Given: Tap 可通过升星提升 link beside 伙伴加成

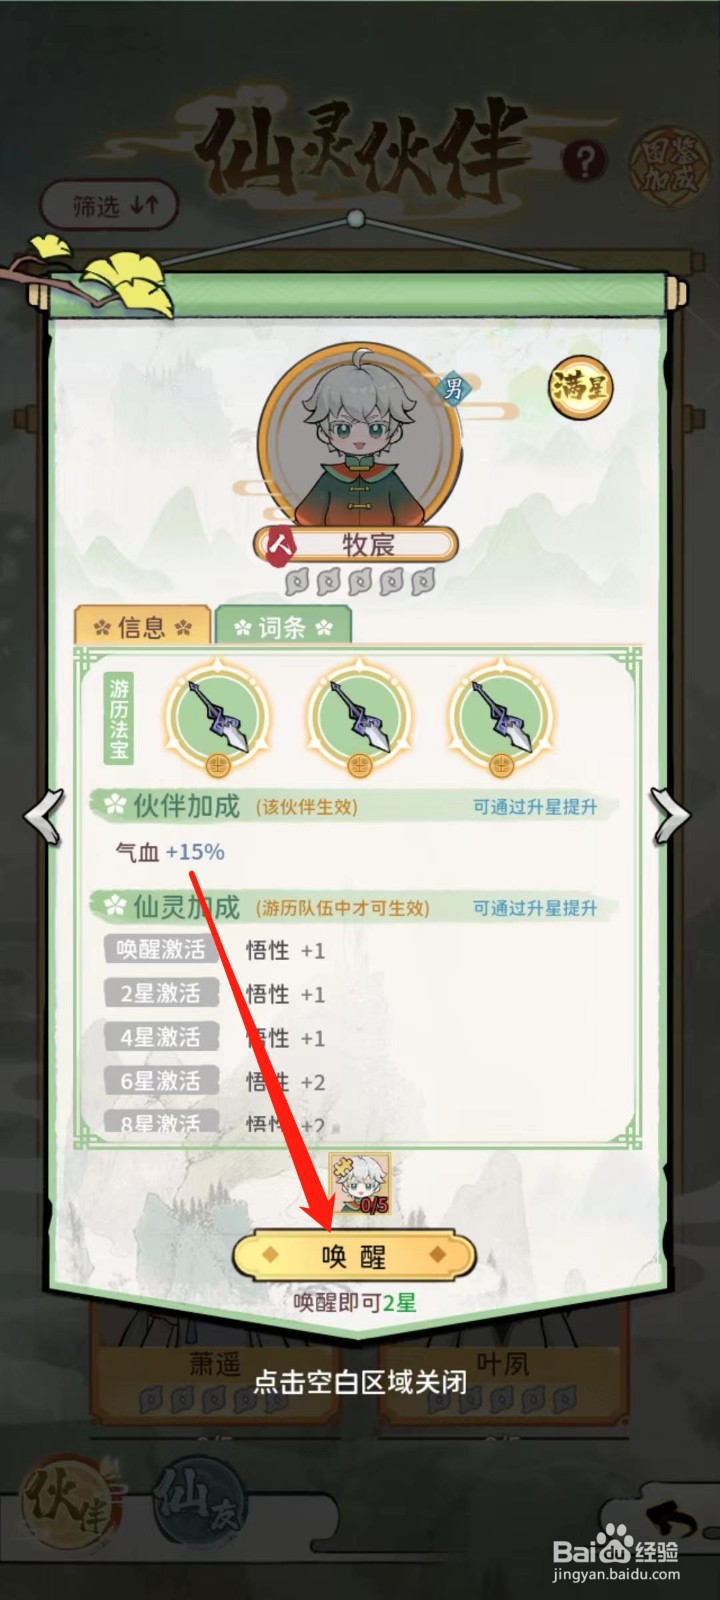Looking at the screenshot, I should (534, 806).
